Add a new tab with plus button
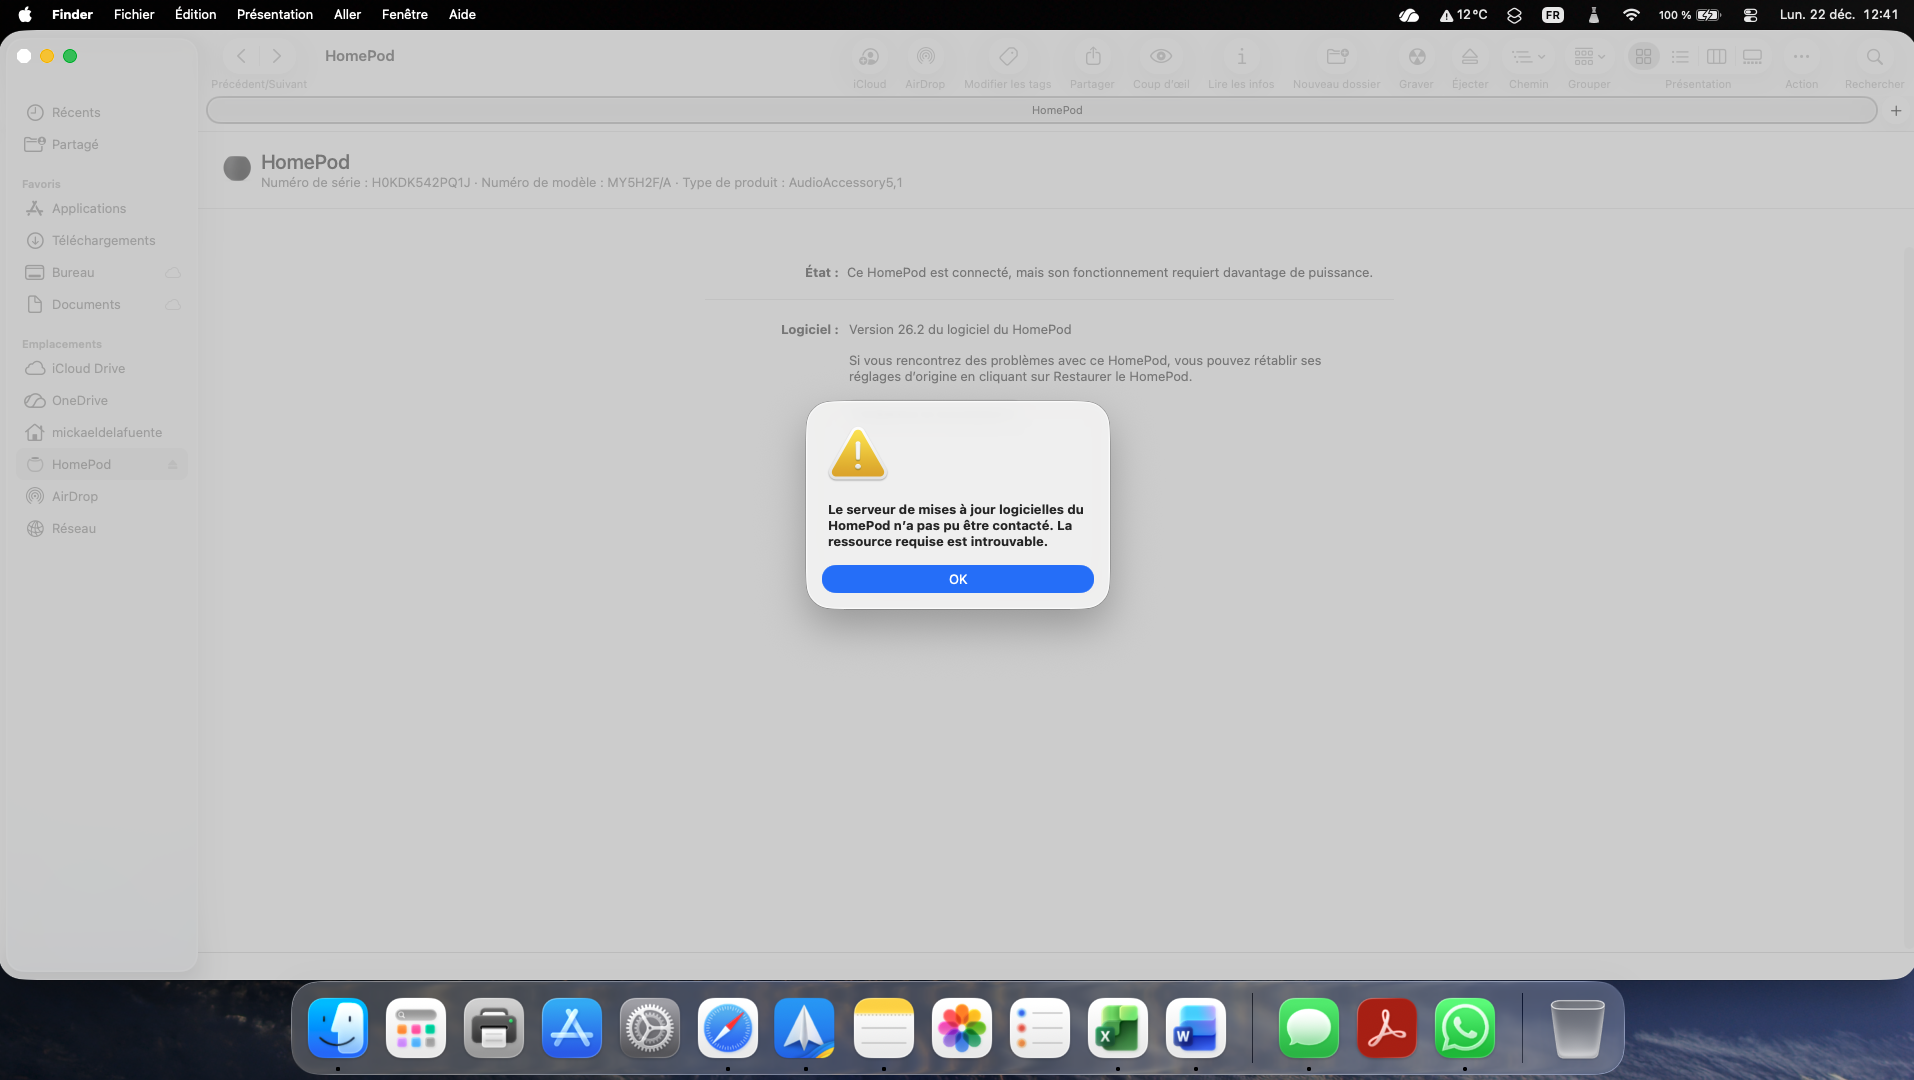The image size is (1914, 1080). pos(1895,111)
